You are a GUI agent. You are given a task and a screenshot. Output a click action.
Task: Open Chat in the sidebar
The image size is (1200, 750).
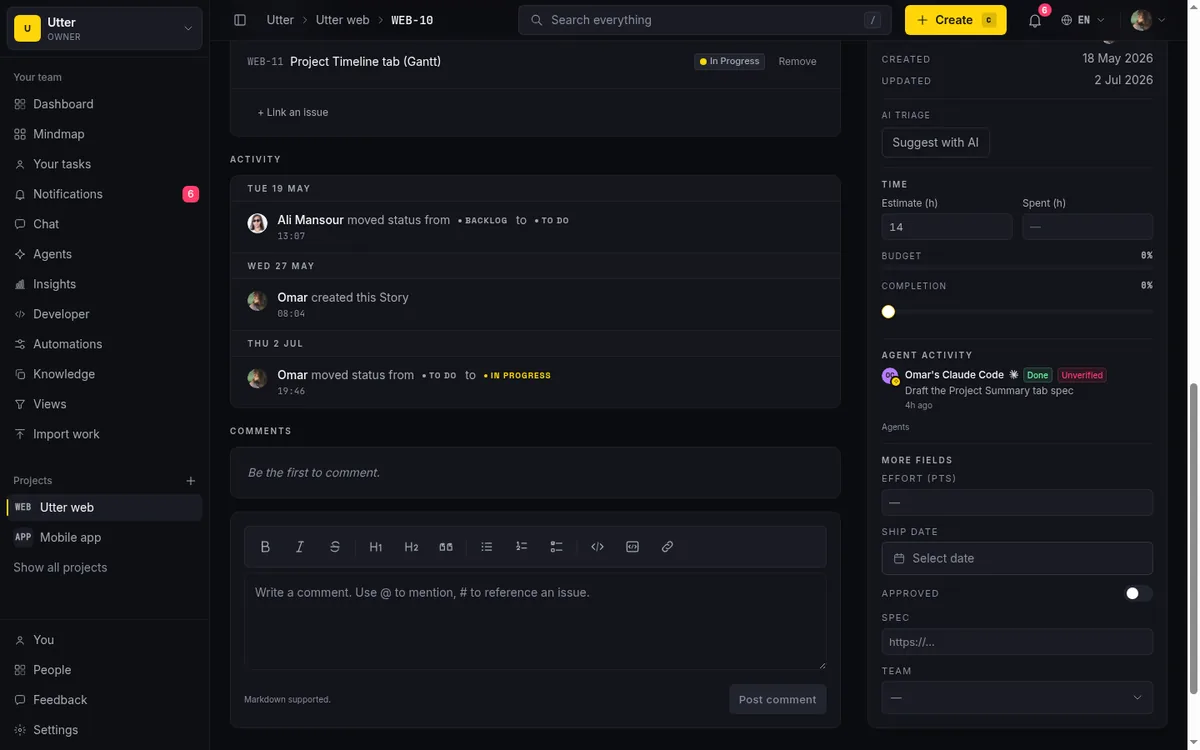104,224
